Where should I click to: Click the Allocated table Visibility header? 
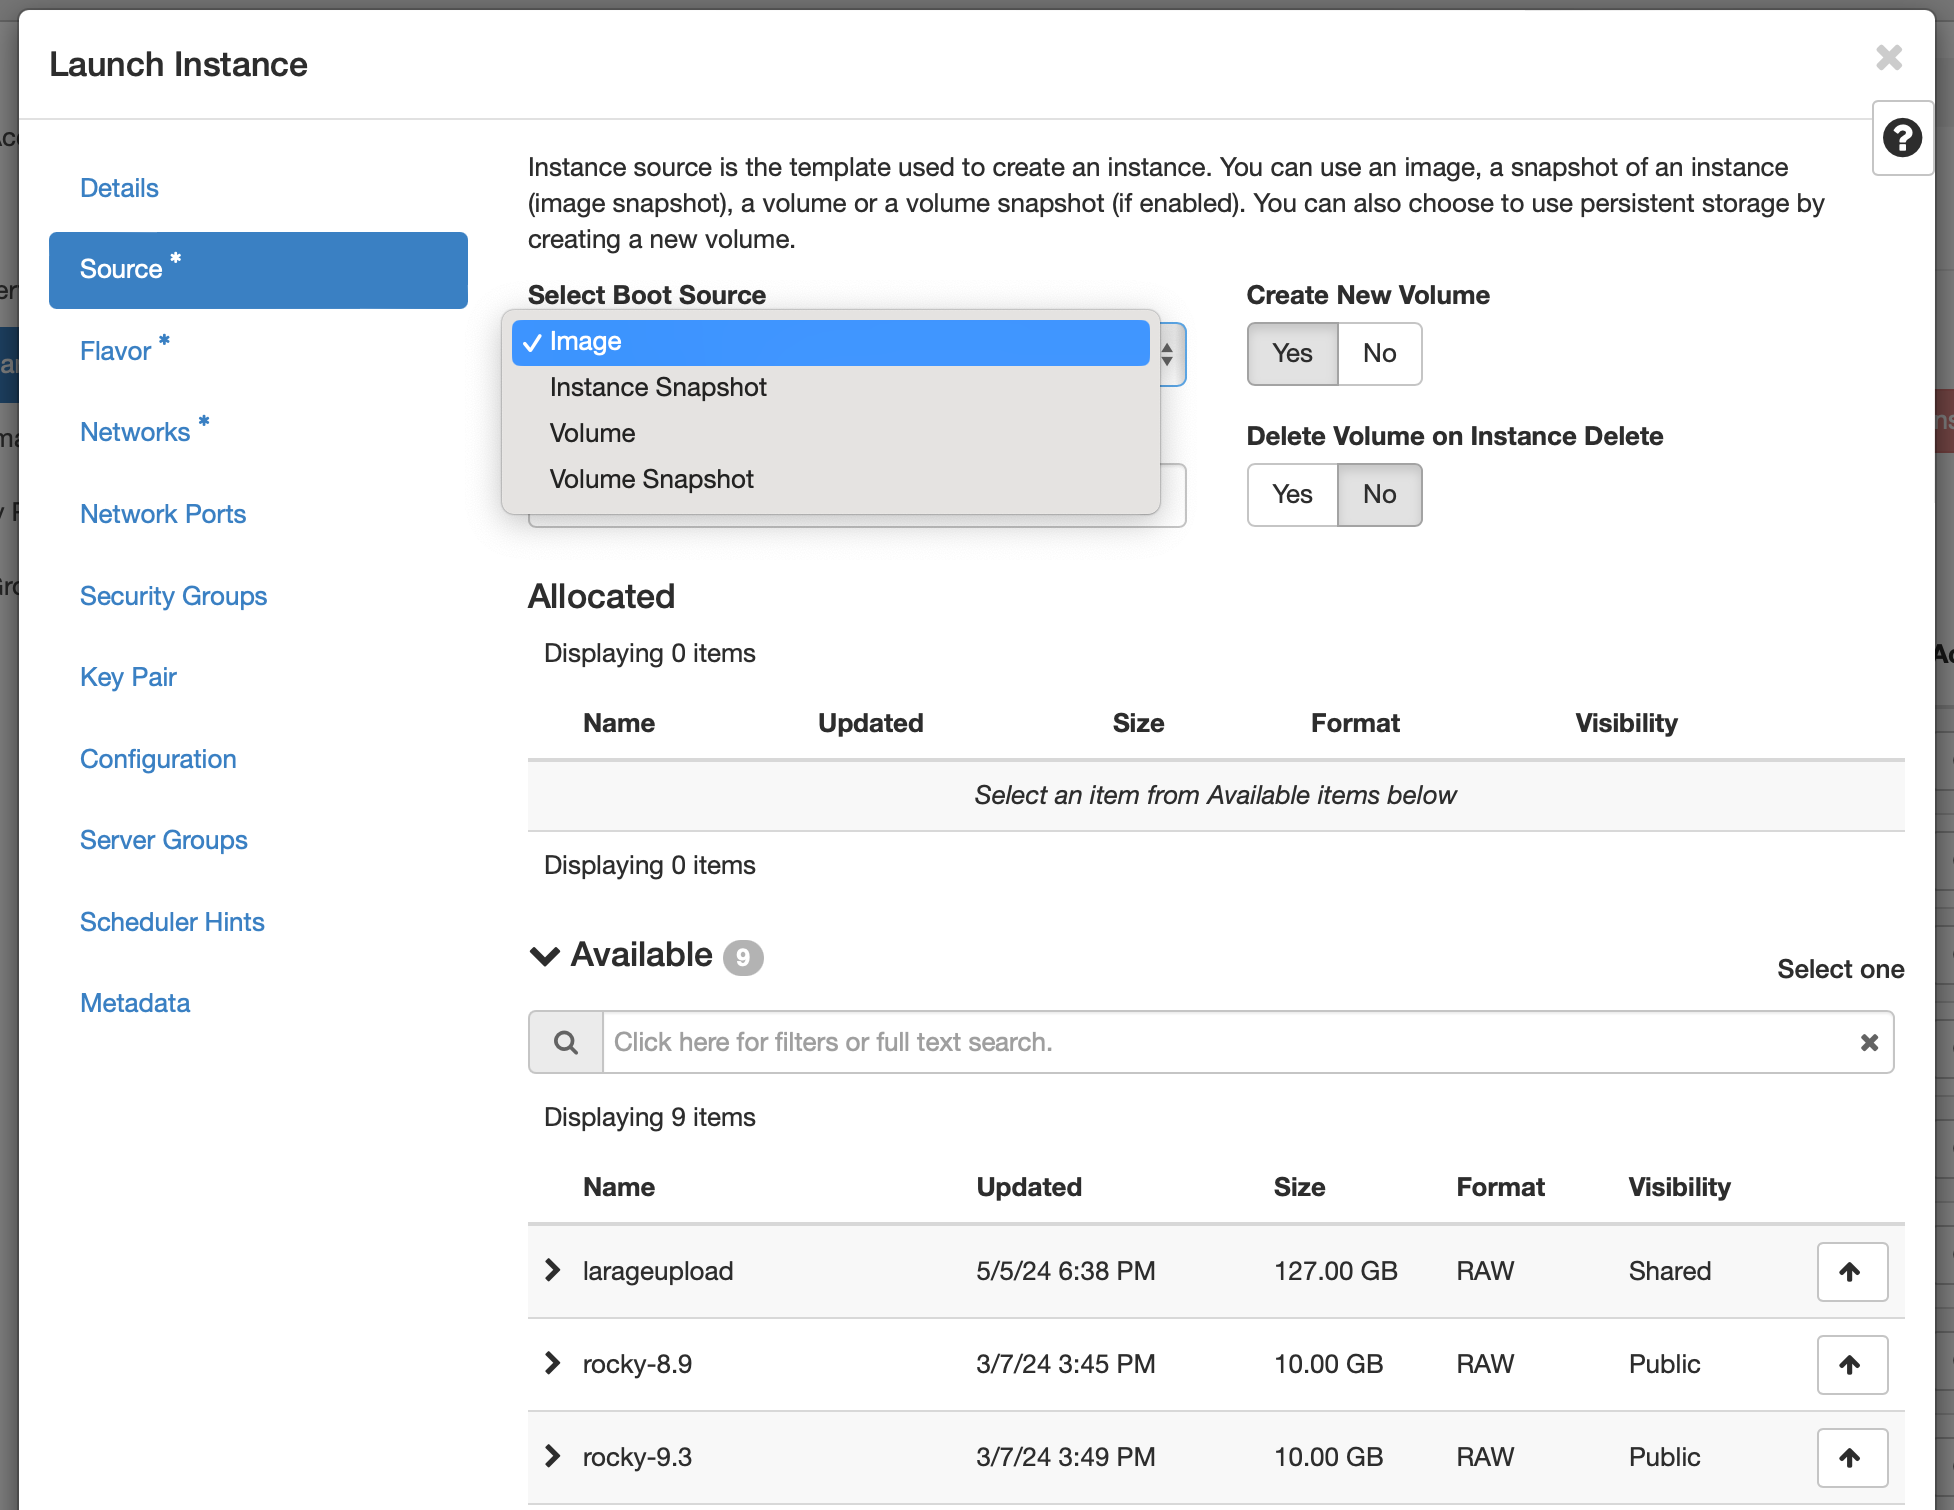tap(1626, 723)
